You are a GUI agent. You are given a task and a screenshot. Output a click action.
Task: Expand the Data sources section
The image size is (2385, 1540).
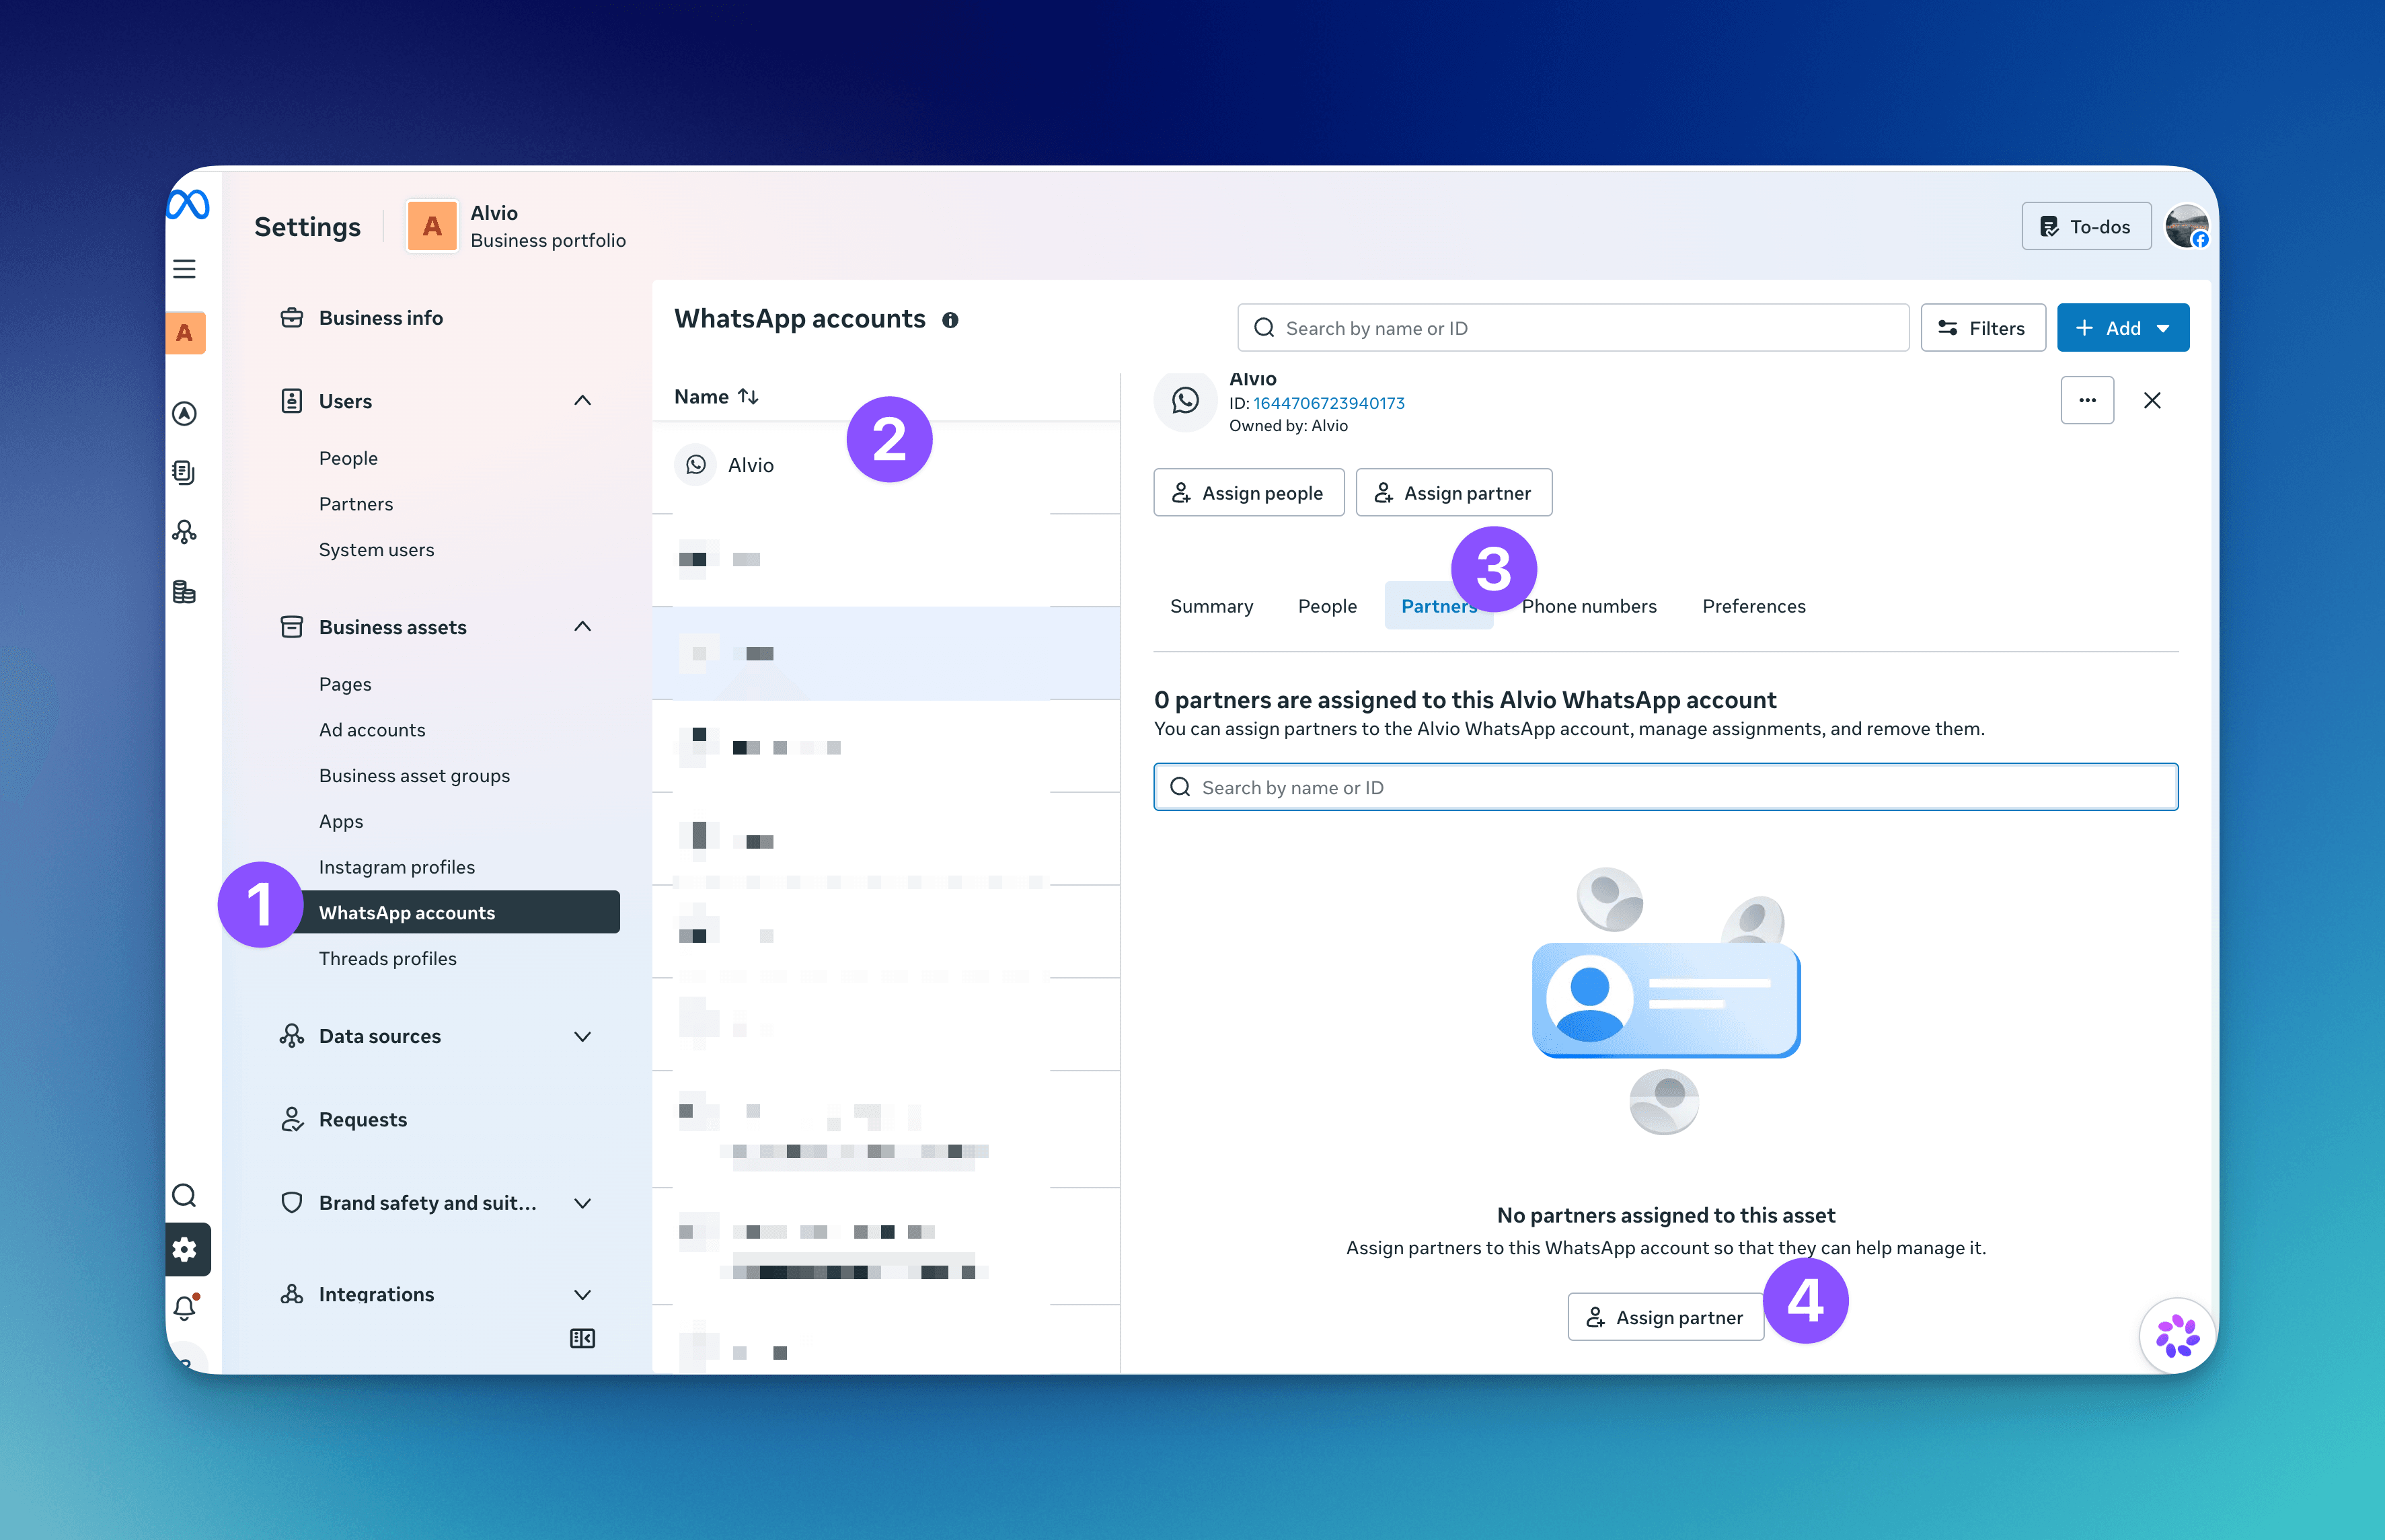(x=582, y=1036)
